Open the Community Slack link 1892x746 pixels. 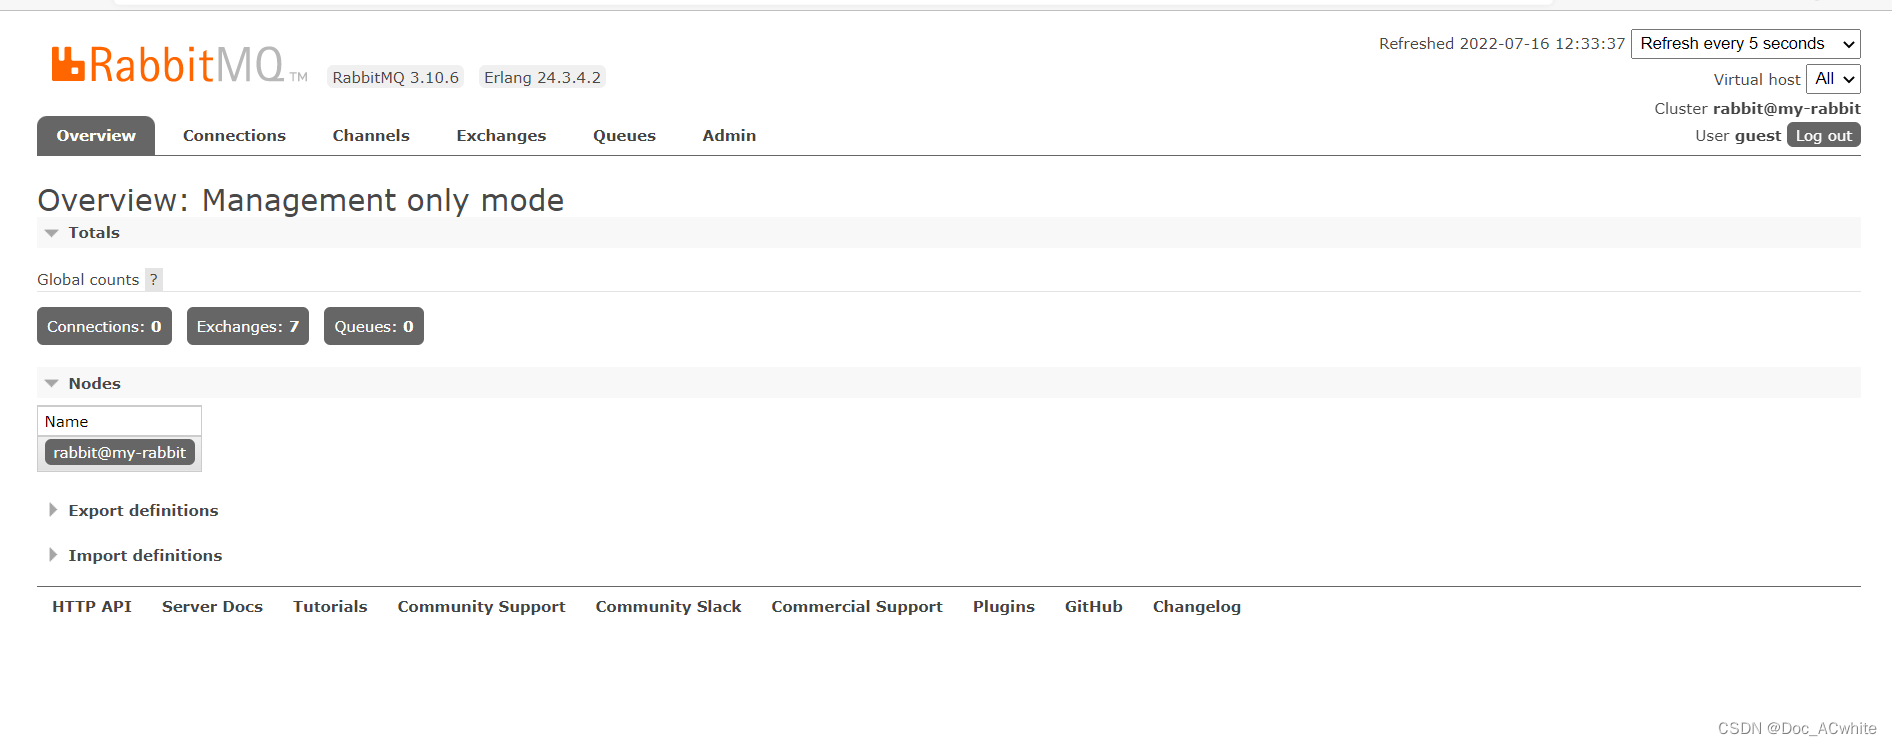coord(668,607)
